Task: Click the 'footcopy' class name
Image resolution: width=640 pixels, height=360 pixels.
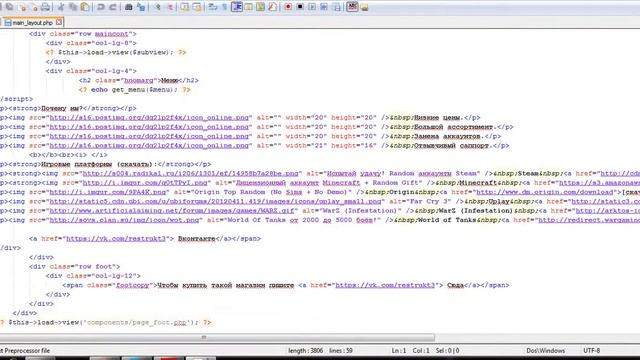Action: point(132,286)
